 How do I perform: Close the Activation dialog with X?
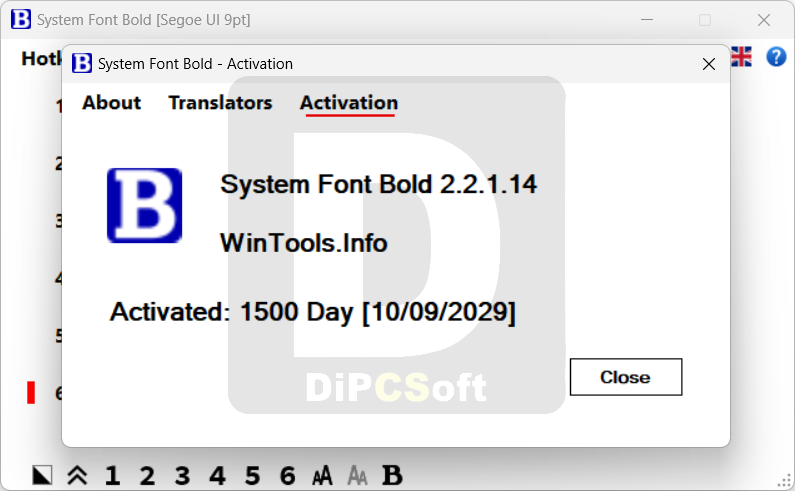click(709, 64)
